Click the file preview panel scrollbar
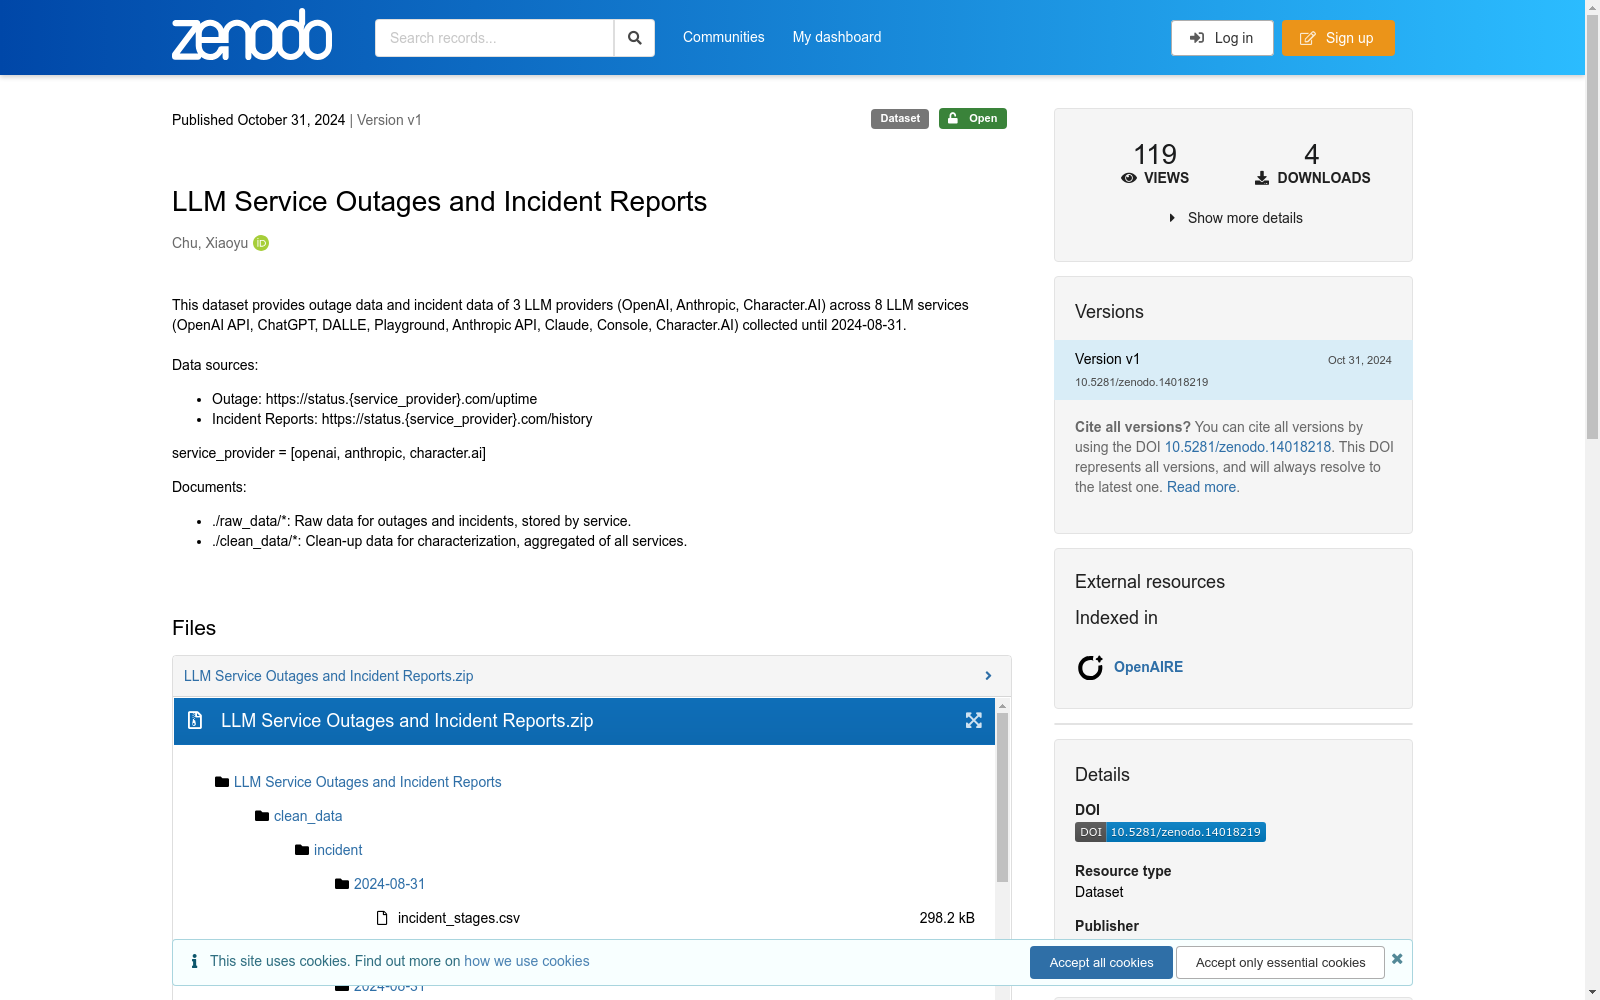1600x1000 pixels. coord(1002,797)
